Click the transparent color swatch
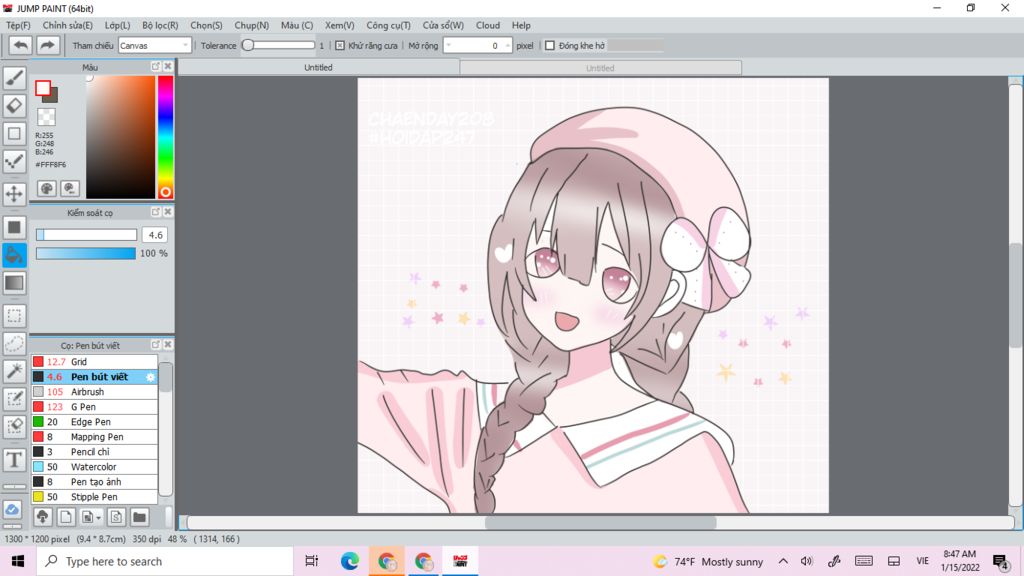 tap(46, 118)
